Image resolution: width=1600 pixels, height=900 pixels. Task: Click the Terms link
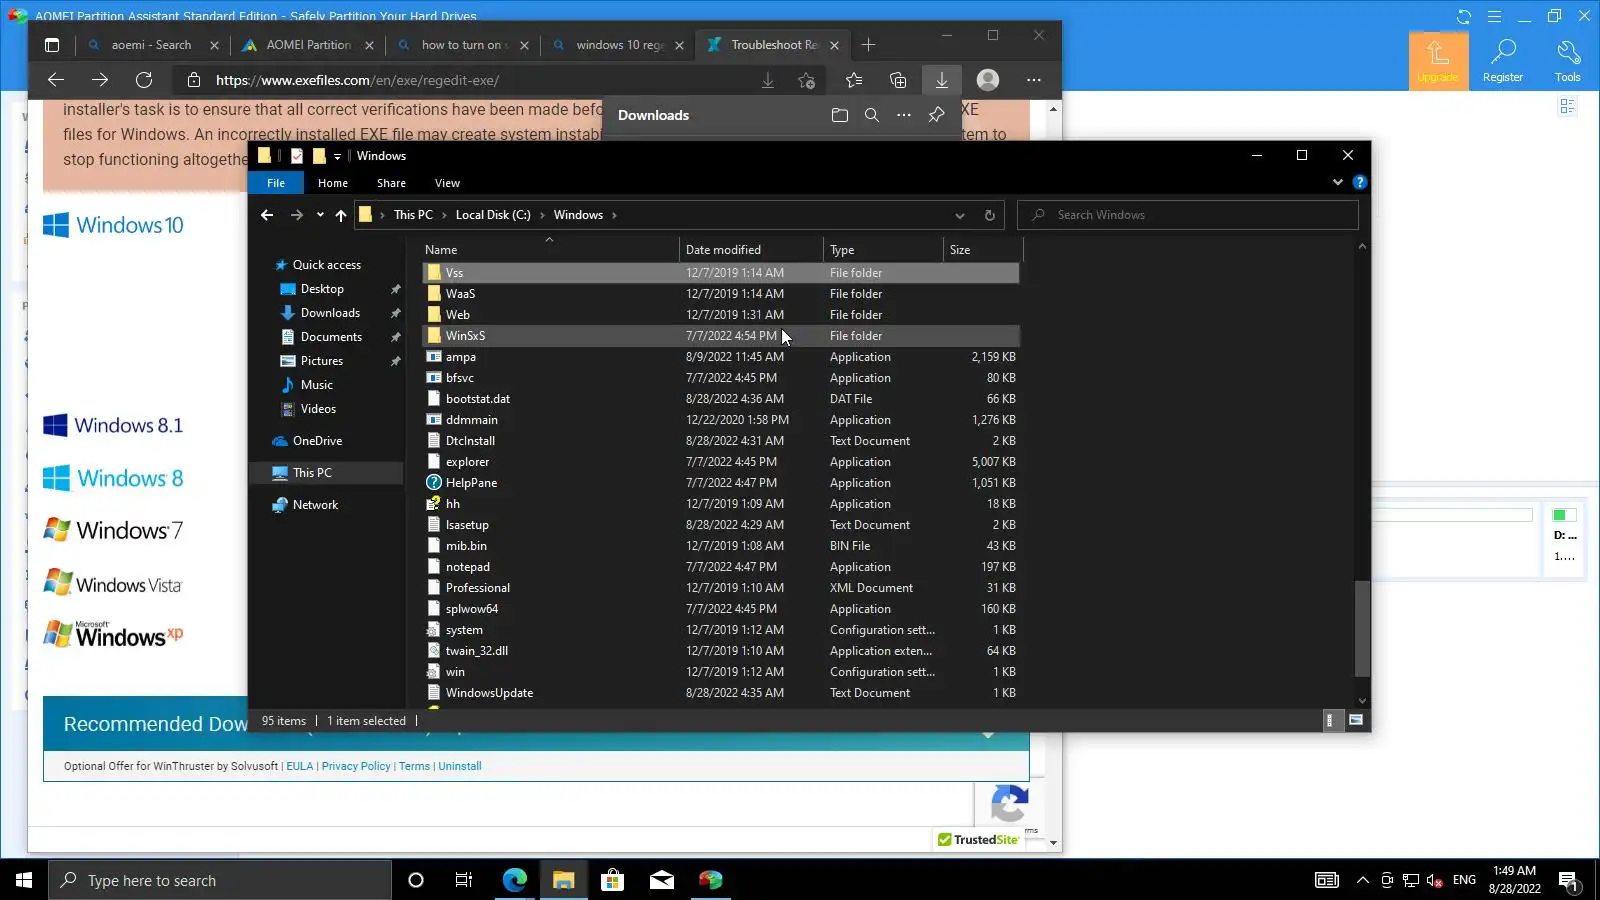(x=414, y=766)
